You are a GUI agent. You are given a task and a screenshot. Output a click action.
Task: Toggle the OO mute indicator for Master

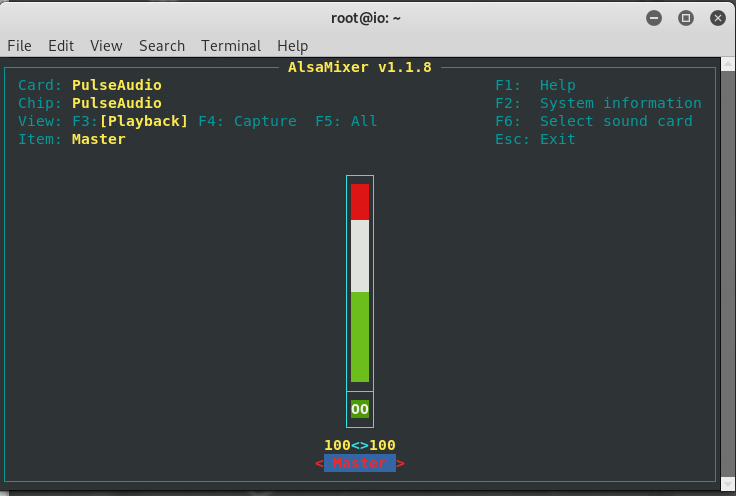[360, 409]
